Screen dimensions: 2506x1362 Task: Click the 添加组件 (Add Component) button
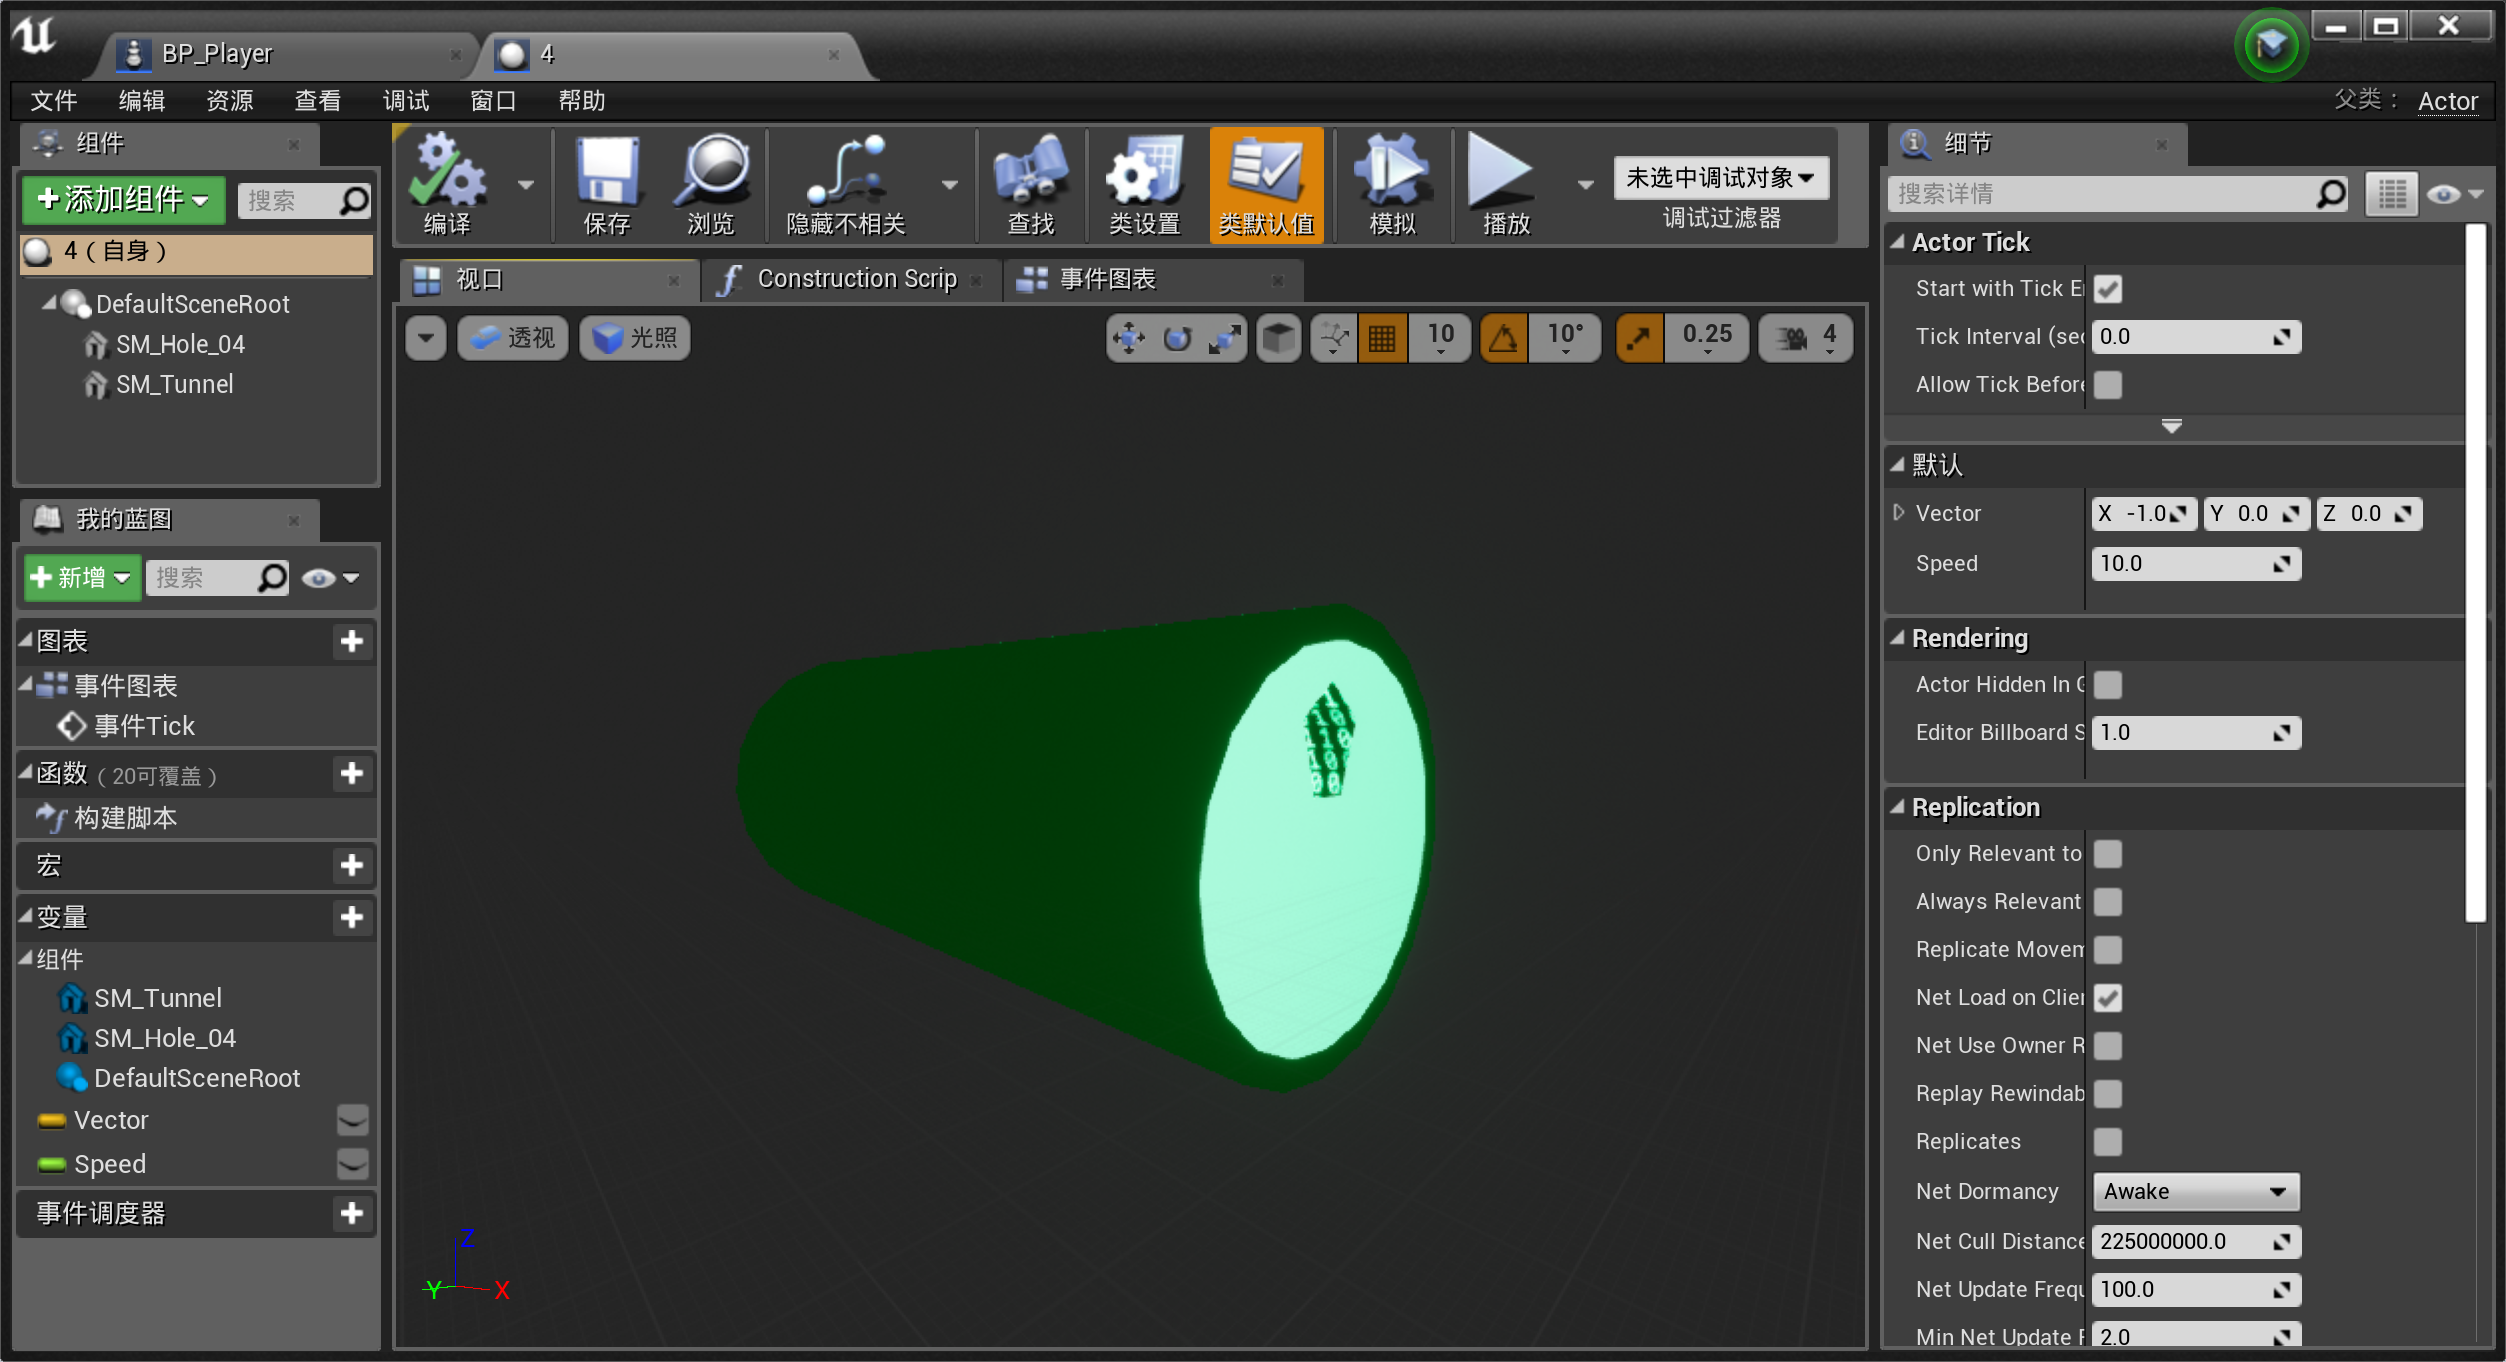point(123,199)
